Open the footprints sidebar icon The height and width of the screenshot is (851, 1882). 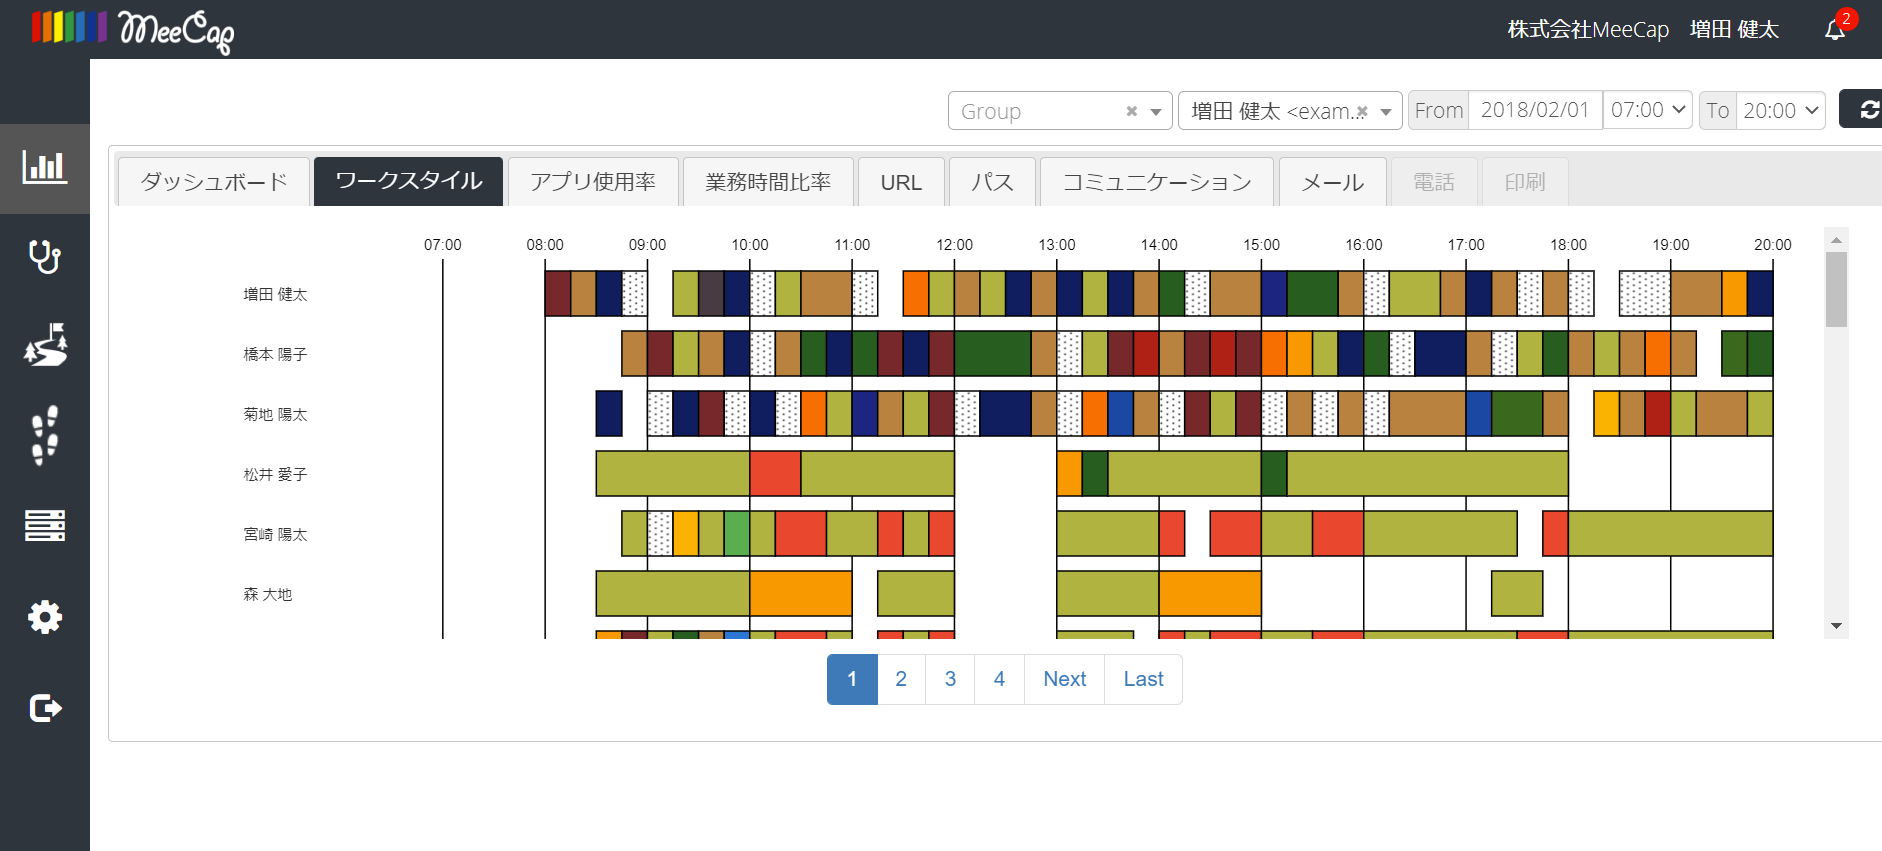(x=45, y=435)
